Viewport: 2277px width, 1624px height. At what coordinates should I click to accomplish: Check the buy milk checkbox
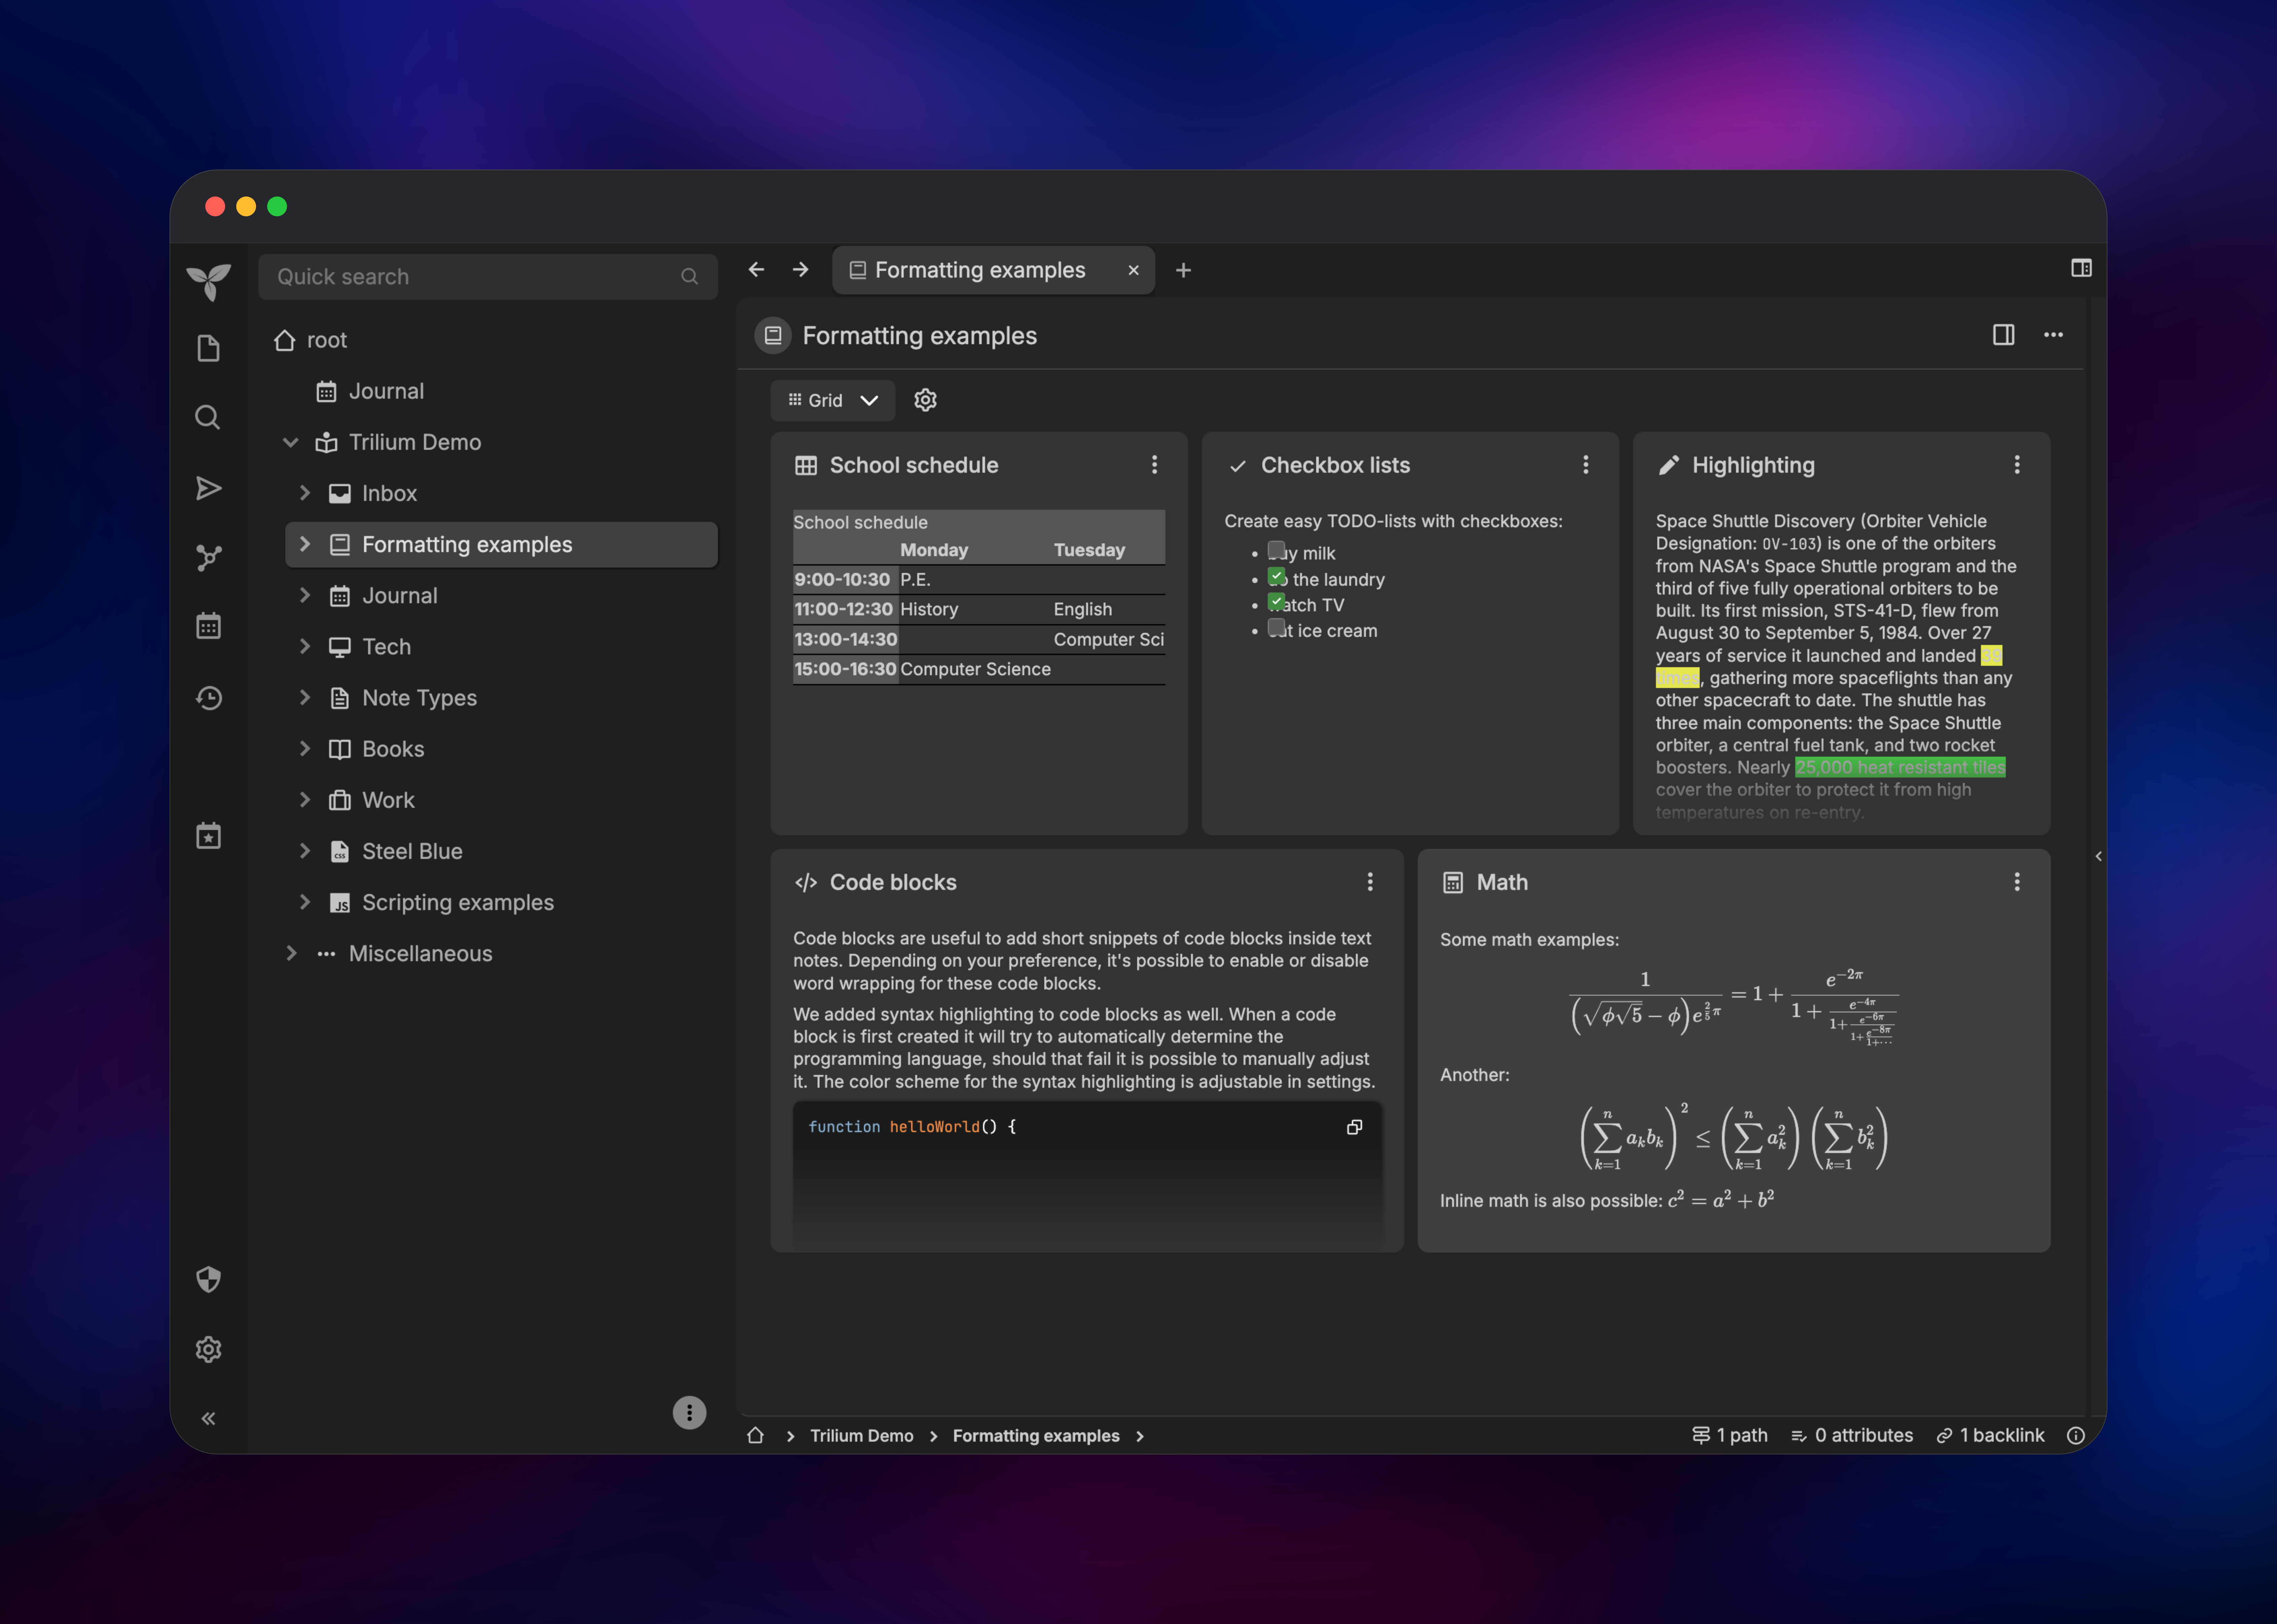click(1276, 550)
